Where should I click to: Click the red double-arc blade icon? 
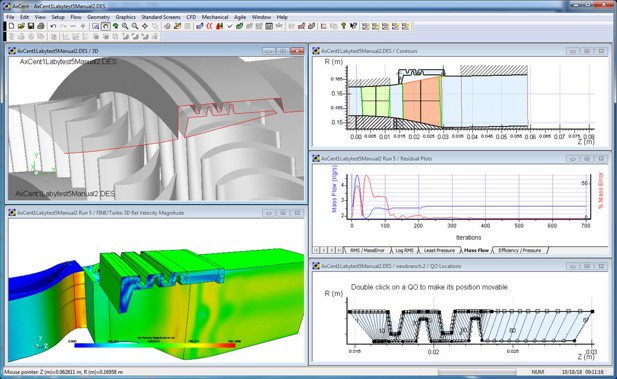coord(209,26)
